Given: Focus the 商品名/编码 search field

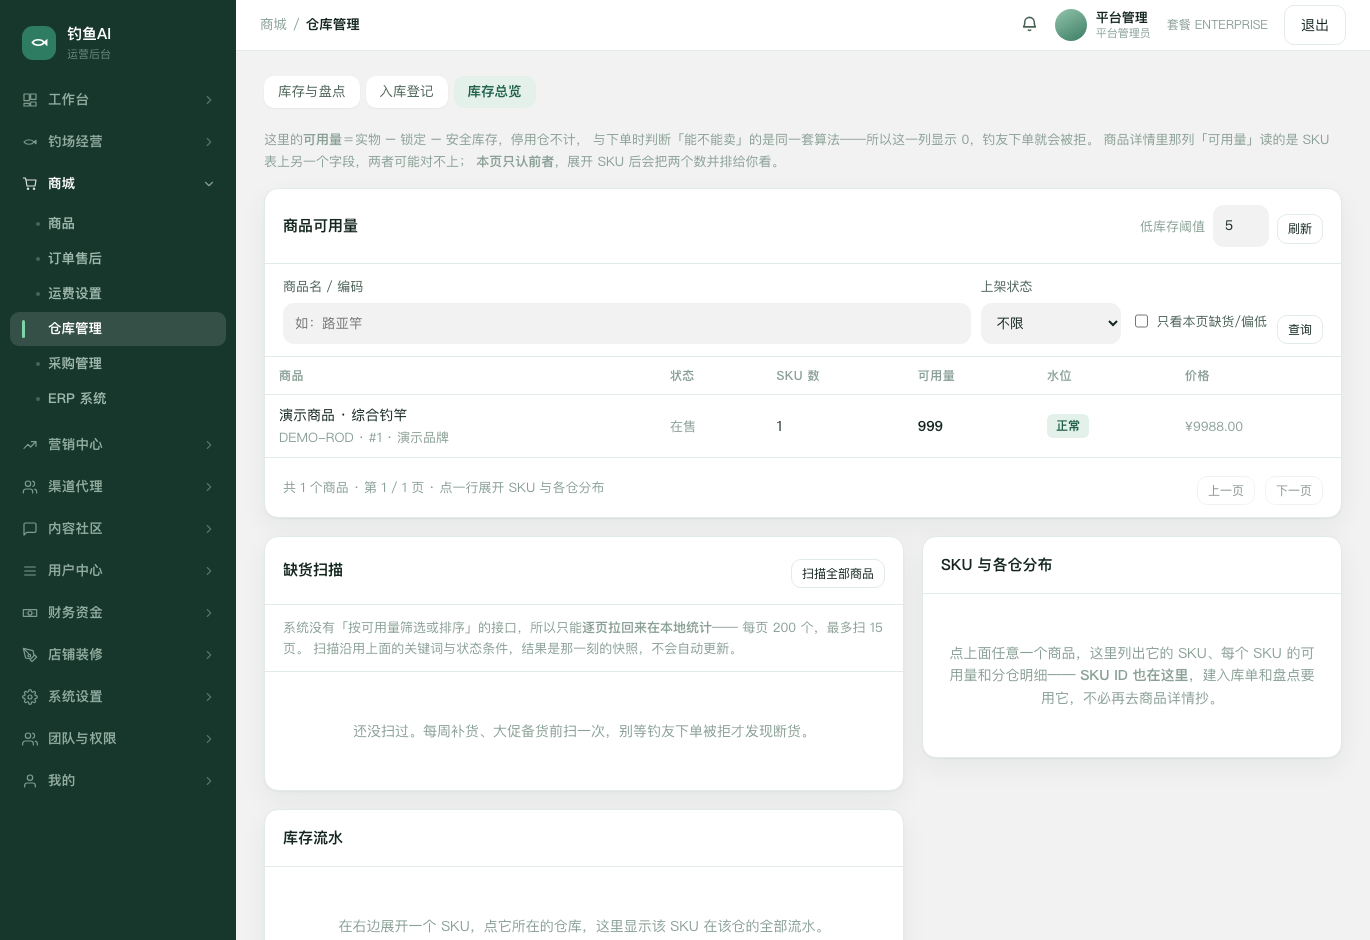Looking at the screenshot, I should [x=627, y=324].
